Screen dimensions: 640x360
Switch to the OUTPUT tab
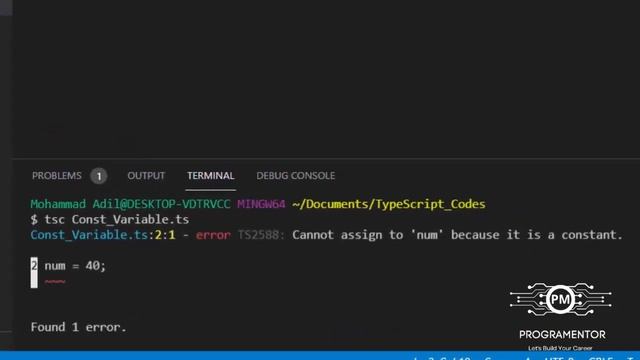pos(146,176)
